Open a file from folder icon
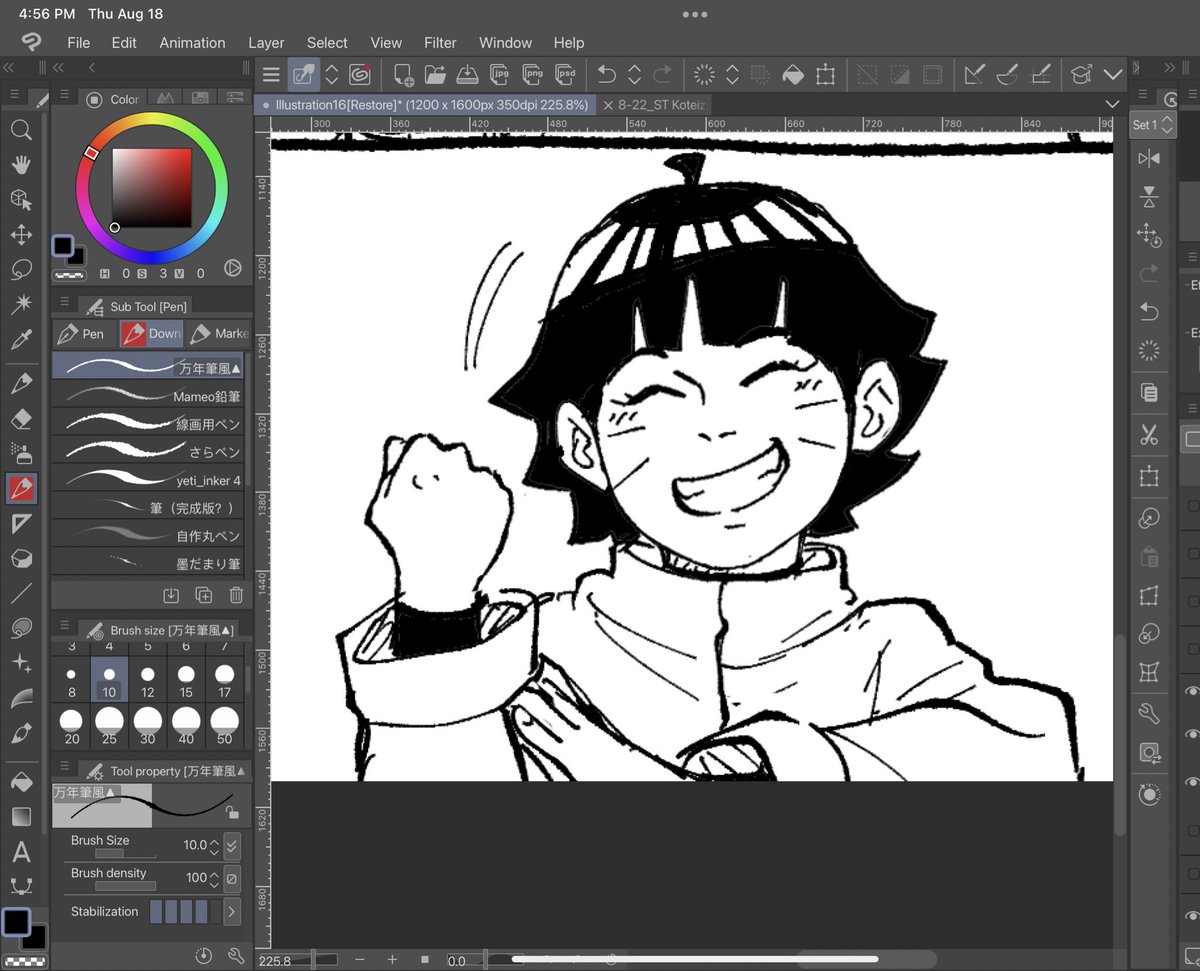This screenshot has height=971, width=1200. (x=435, y=75)
